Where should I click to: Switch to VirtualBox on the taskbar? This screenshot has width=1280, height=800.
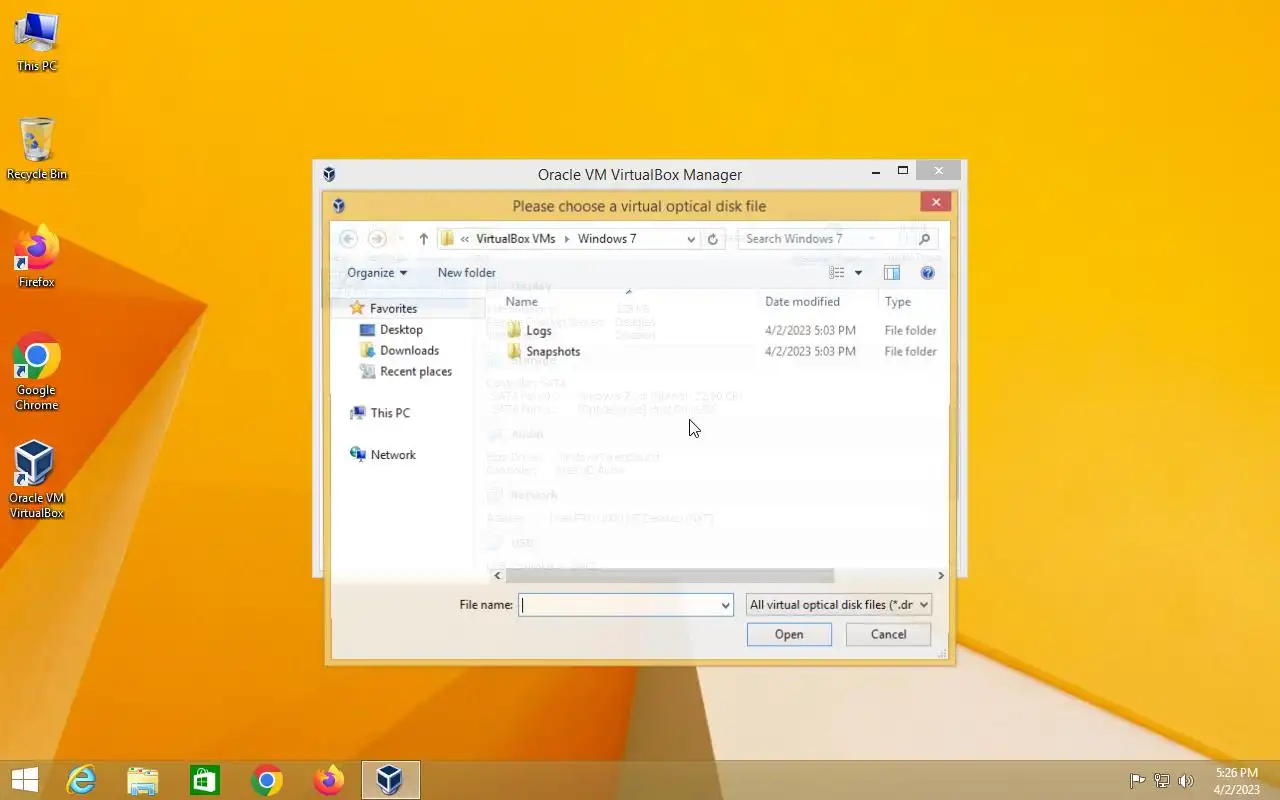pos(390,780)
